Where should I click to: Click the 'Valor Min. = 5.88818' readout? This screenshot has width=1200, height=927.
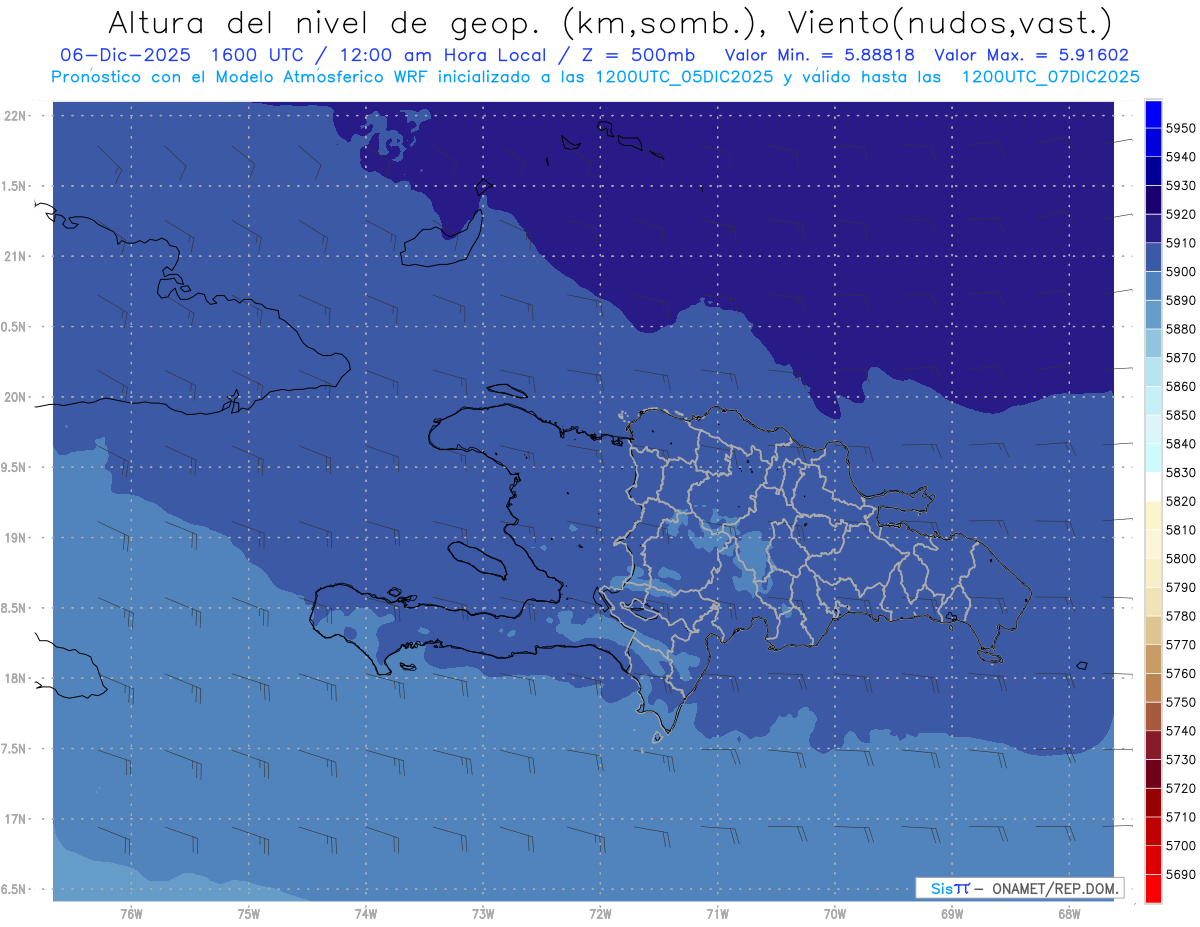[x=819, y=56]
